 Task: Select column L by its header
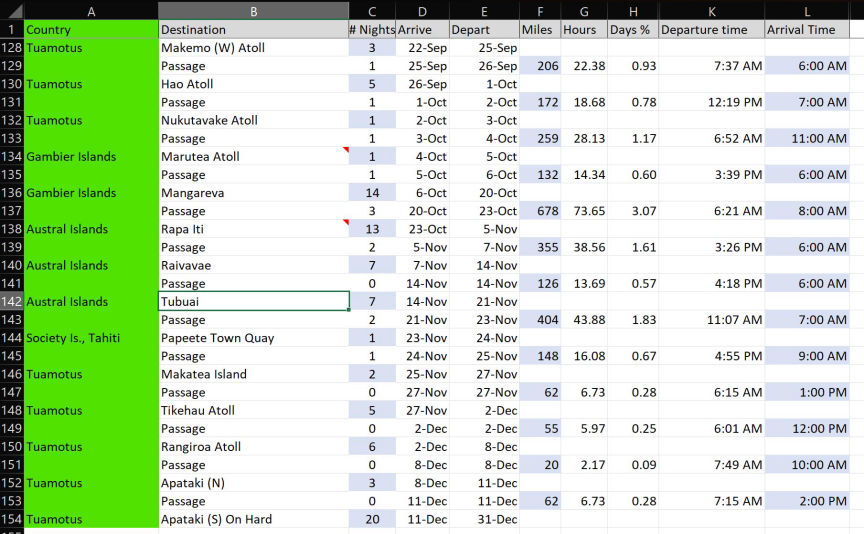point(807,11)
